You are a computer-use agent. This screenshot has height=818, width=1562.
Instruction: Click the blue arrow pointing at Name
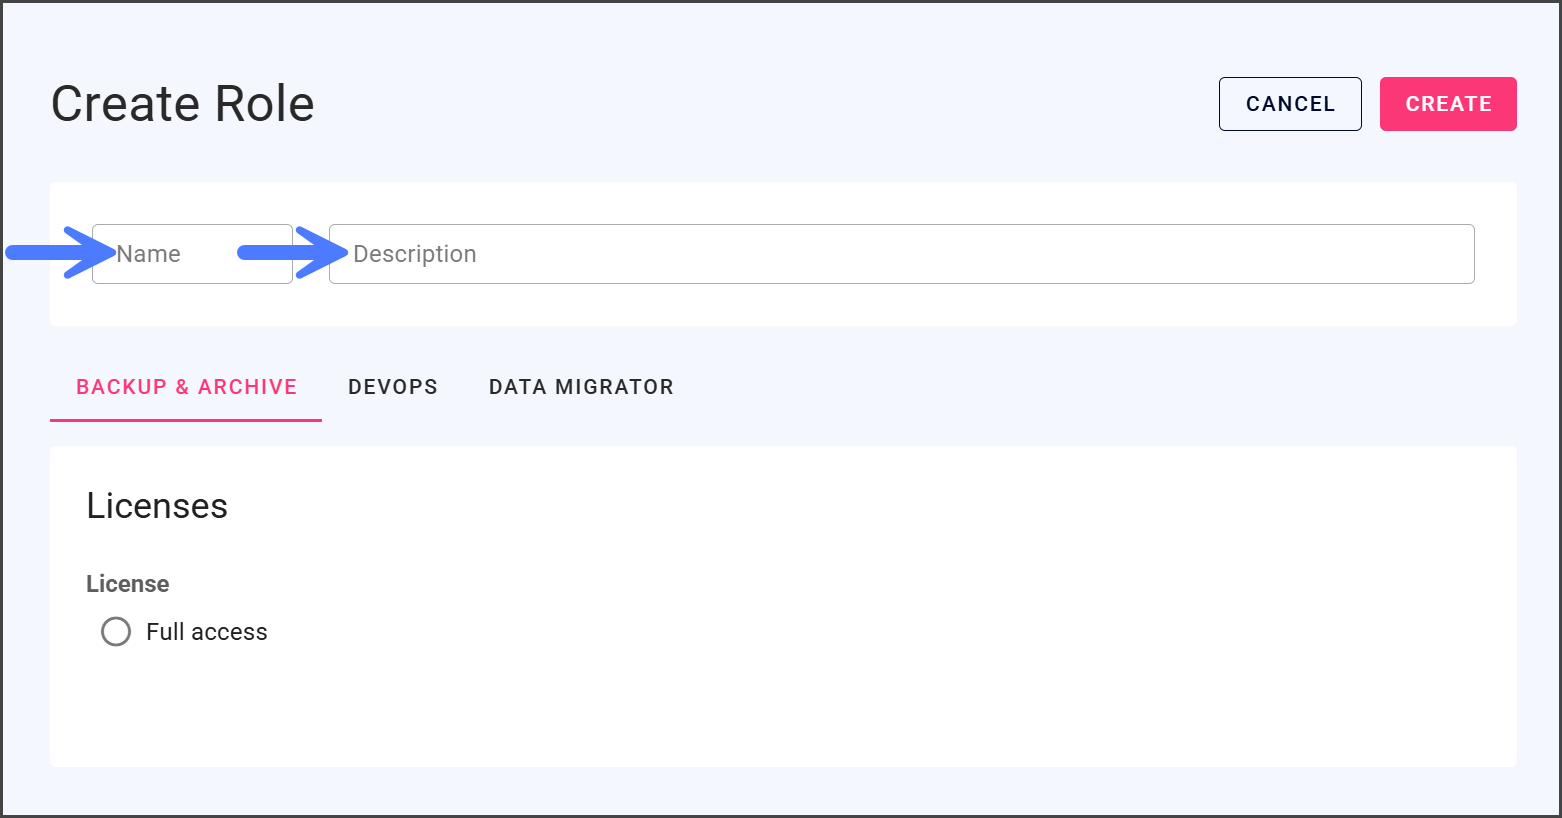[x=55, y=252]
